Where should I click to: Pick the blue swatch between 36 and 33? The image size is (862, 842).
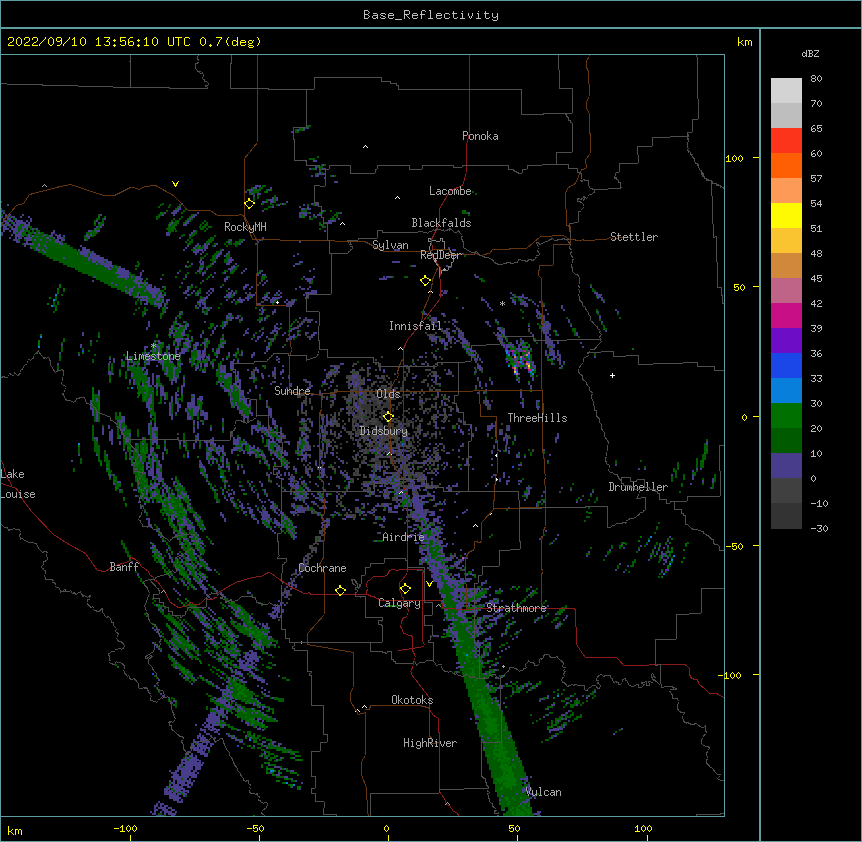(x=786, y=365)
